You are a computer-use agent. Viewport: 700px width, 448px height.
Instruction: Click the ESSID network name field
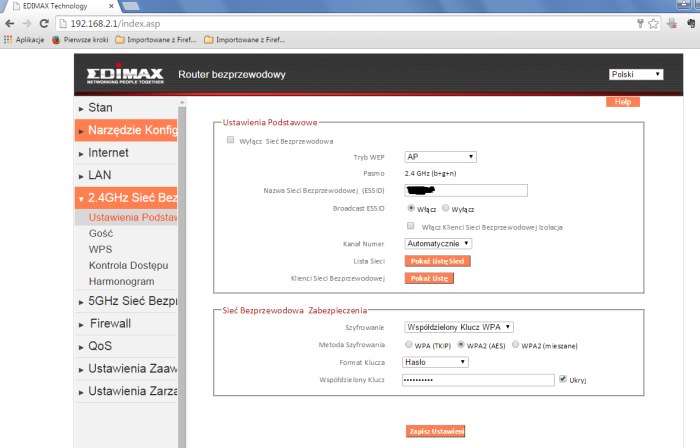pos(465,191)
